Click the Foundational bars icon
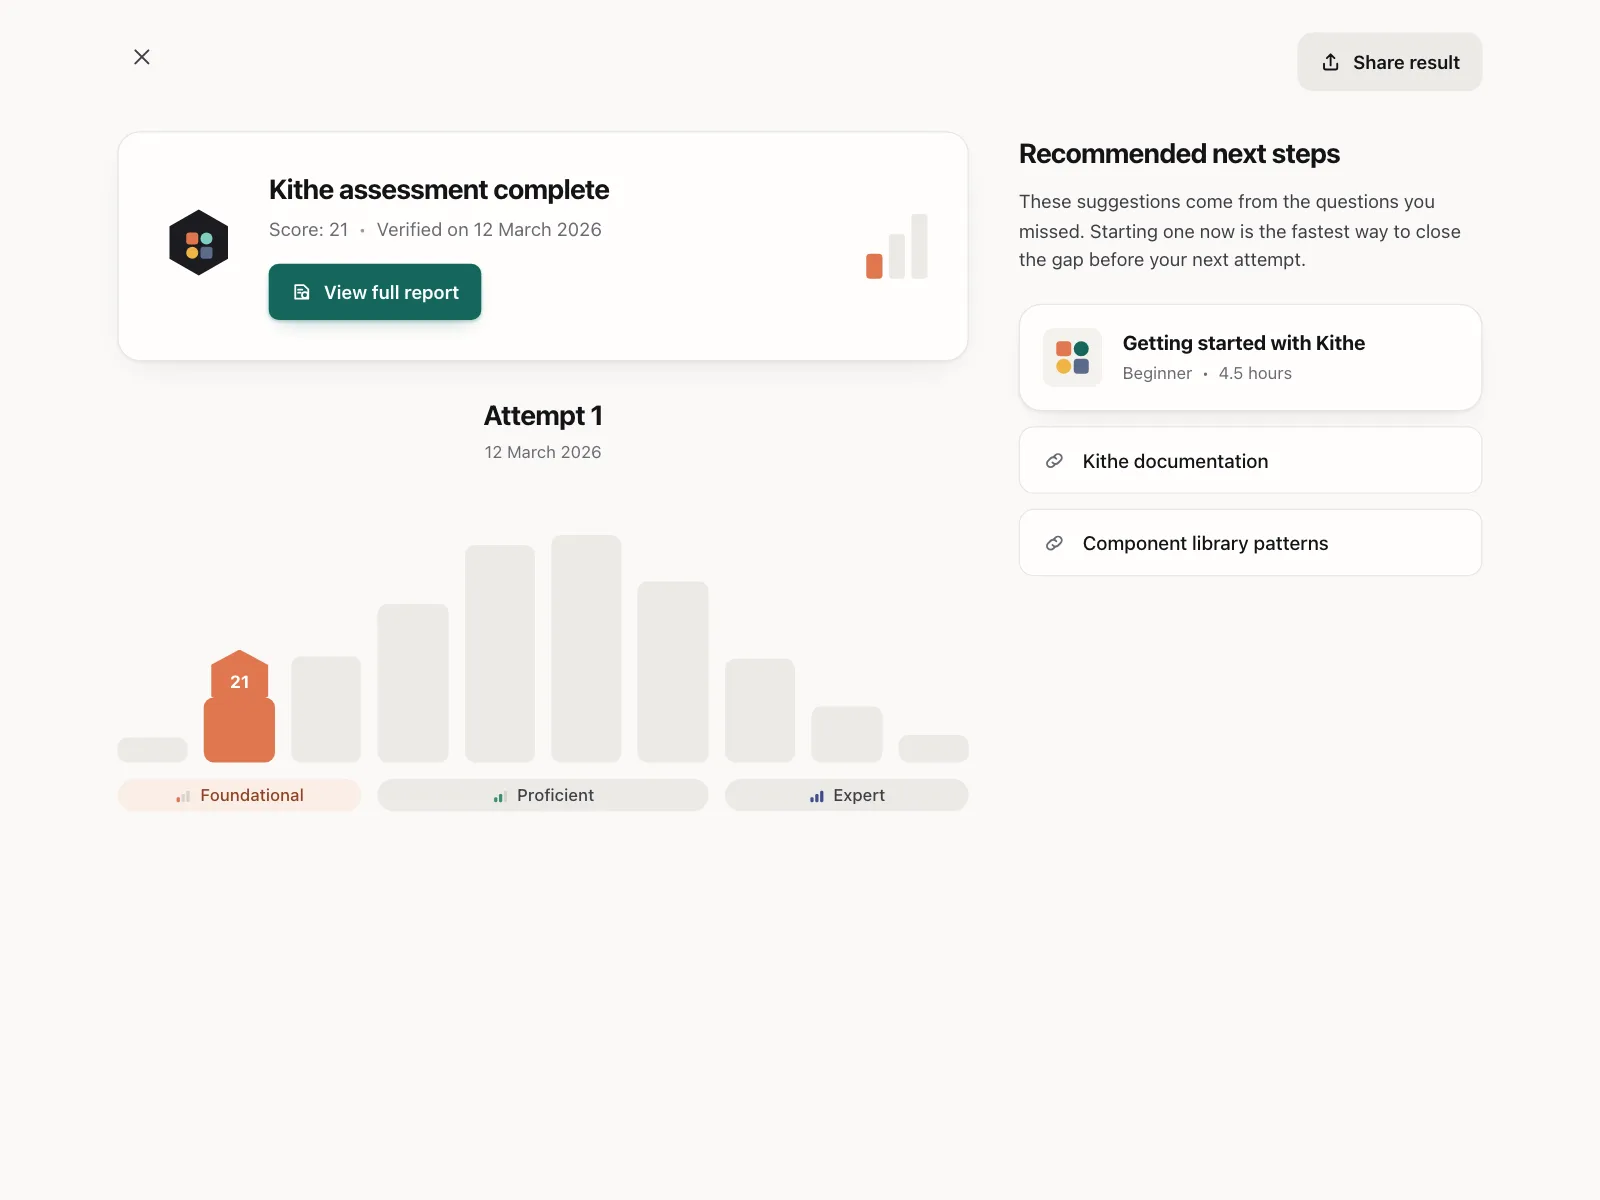This screenshot has width=1600, height=1200. coord(183,796)
